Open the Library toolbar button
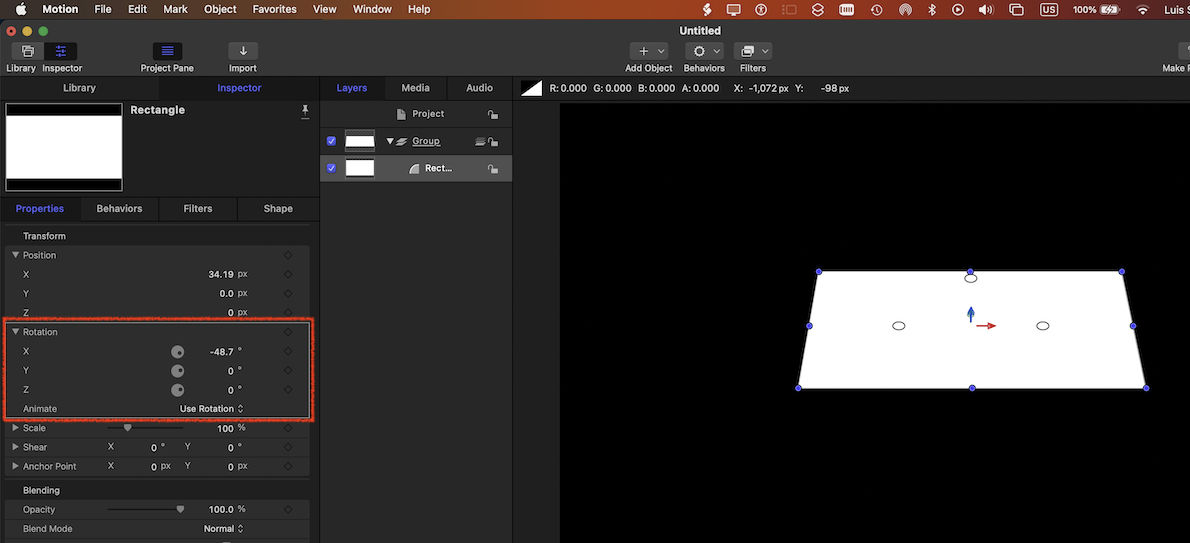This screenshot has width=1190, height=543. 27,52
